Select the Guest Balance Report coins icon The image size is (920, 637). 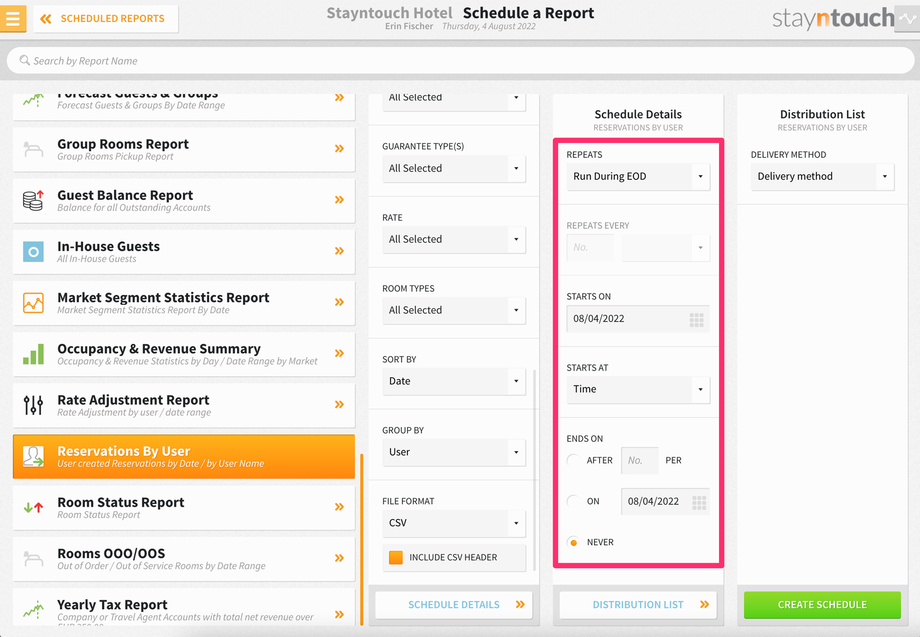tap(33, 200)
